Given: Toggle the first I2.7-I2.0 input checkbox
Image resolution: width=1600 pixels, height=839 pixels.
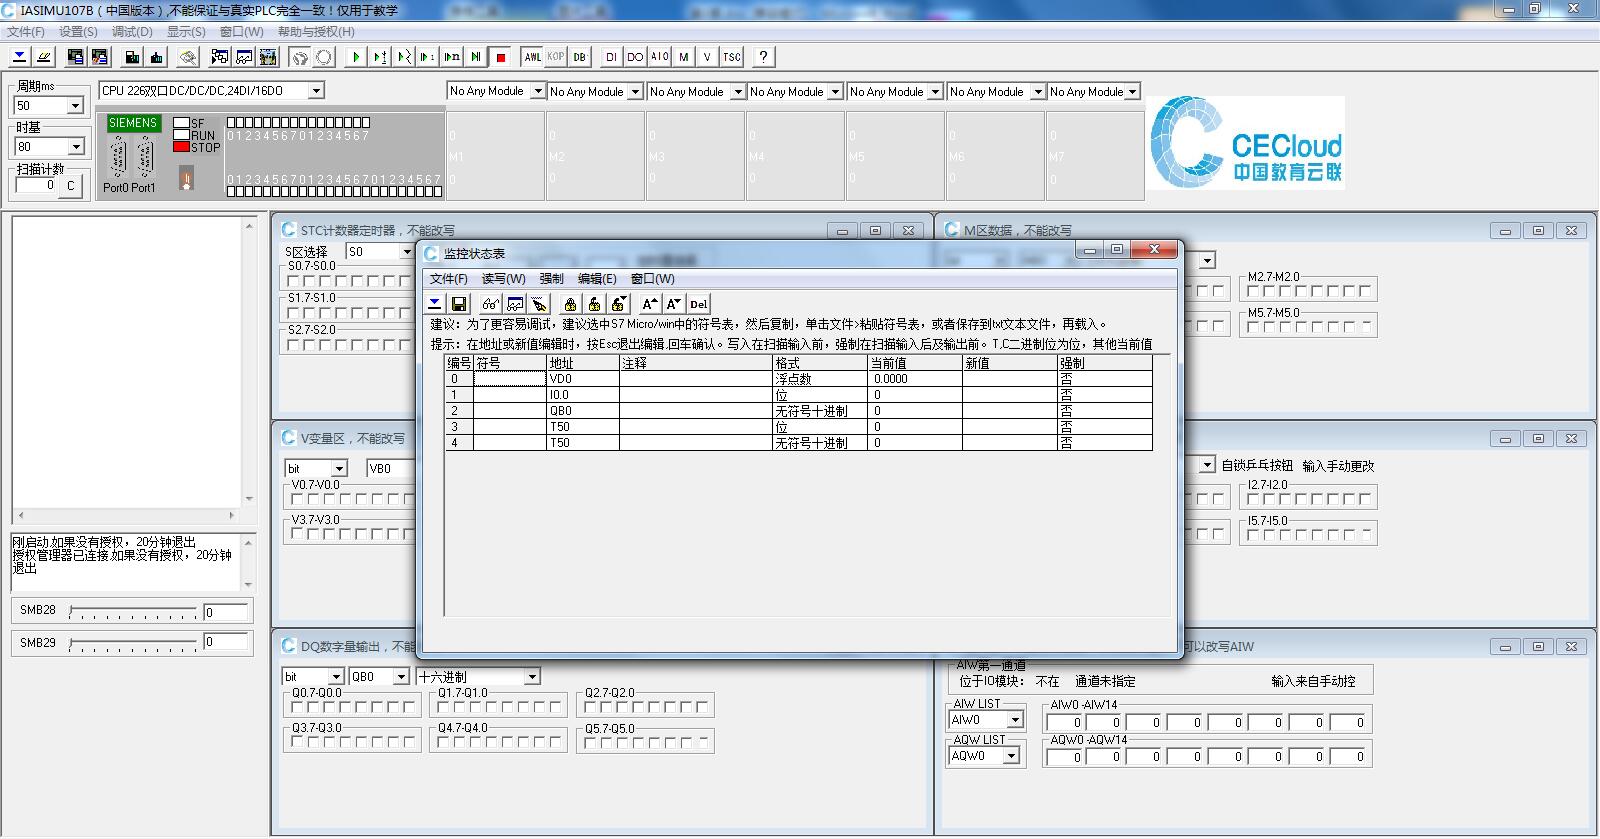Looking at the screenshot, I should [1254, 499].
